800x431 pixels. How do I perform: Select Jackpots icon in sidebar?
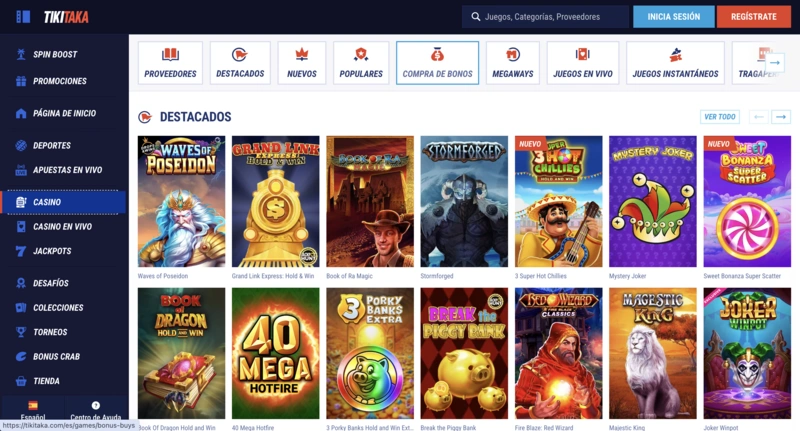pos(21,251)
